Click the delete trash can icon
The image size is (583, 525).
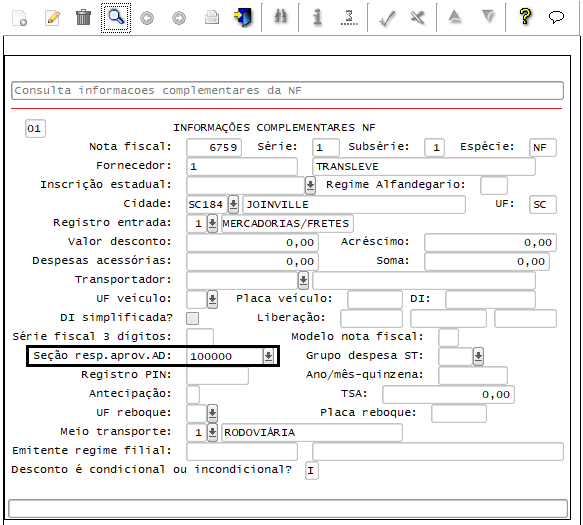83,17
